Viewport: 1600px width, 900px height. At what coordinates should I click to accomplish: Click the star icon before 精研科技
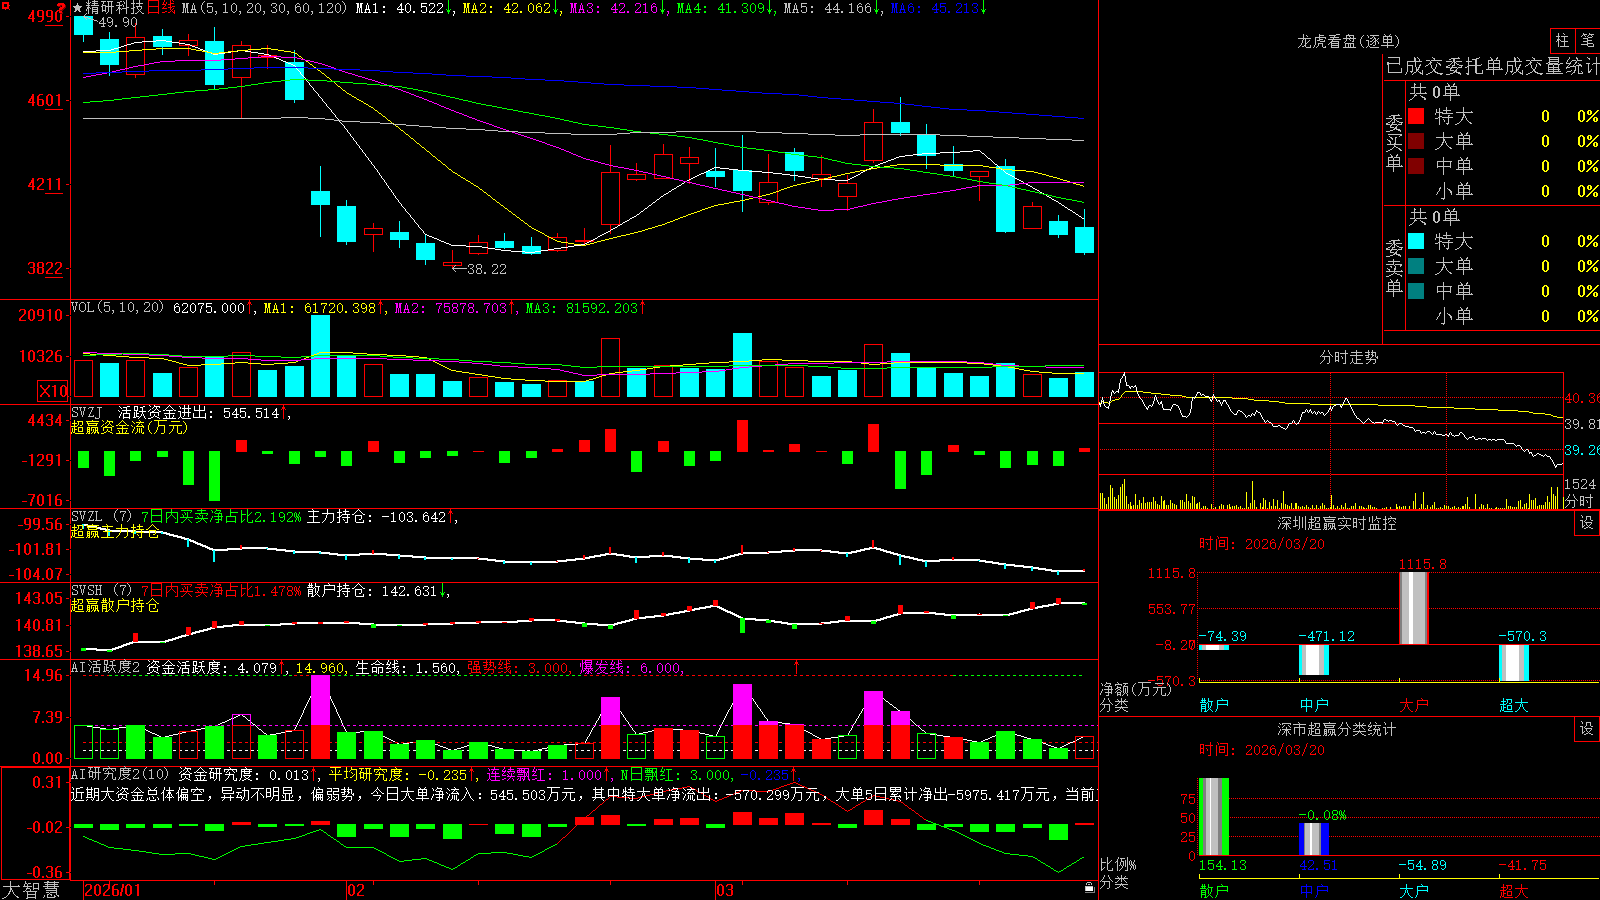(x=78, y=8)
